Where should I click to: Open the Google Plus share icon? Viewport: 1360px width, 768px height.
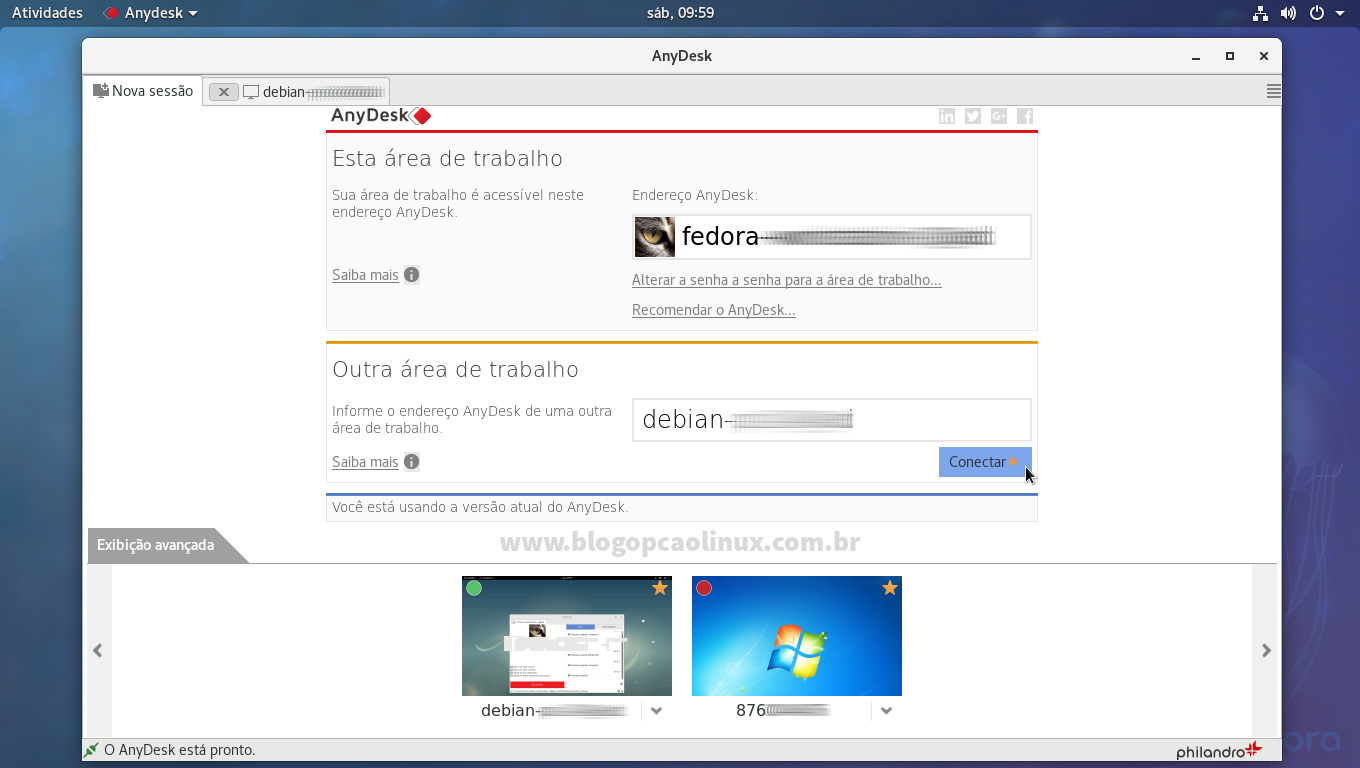tap(999, 116)
